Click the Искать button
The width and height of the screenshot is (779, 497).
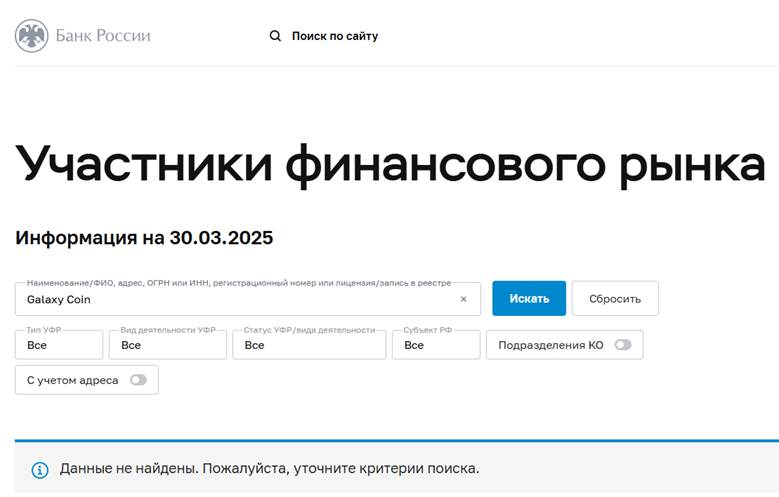click(529, 298)
